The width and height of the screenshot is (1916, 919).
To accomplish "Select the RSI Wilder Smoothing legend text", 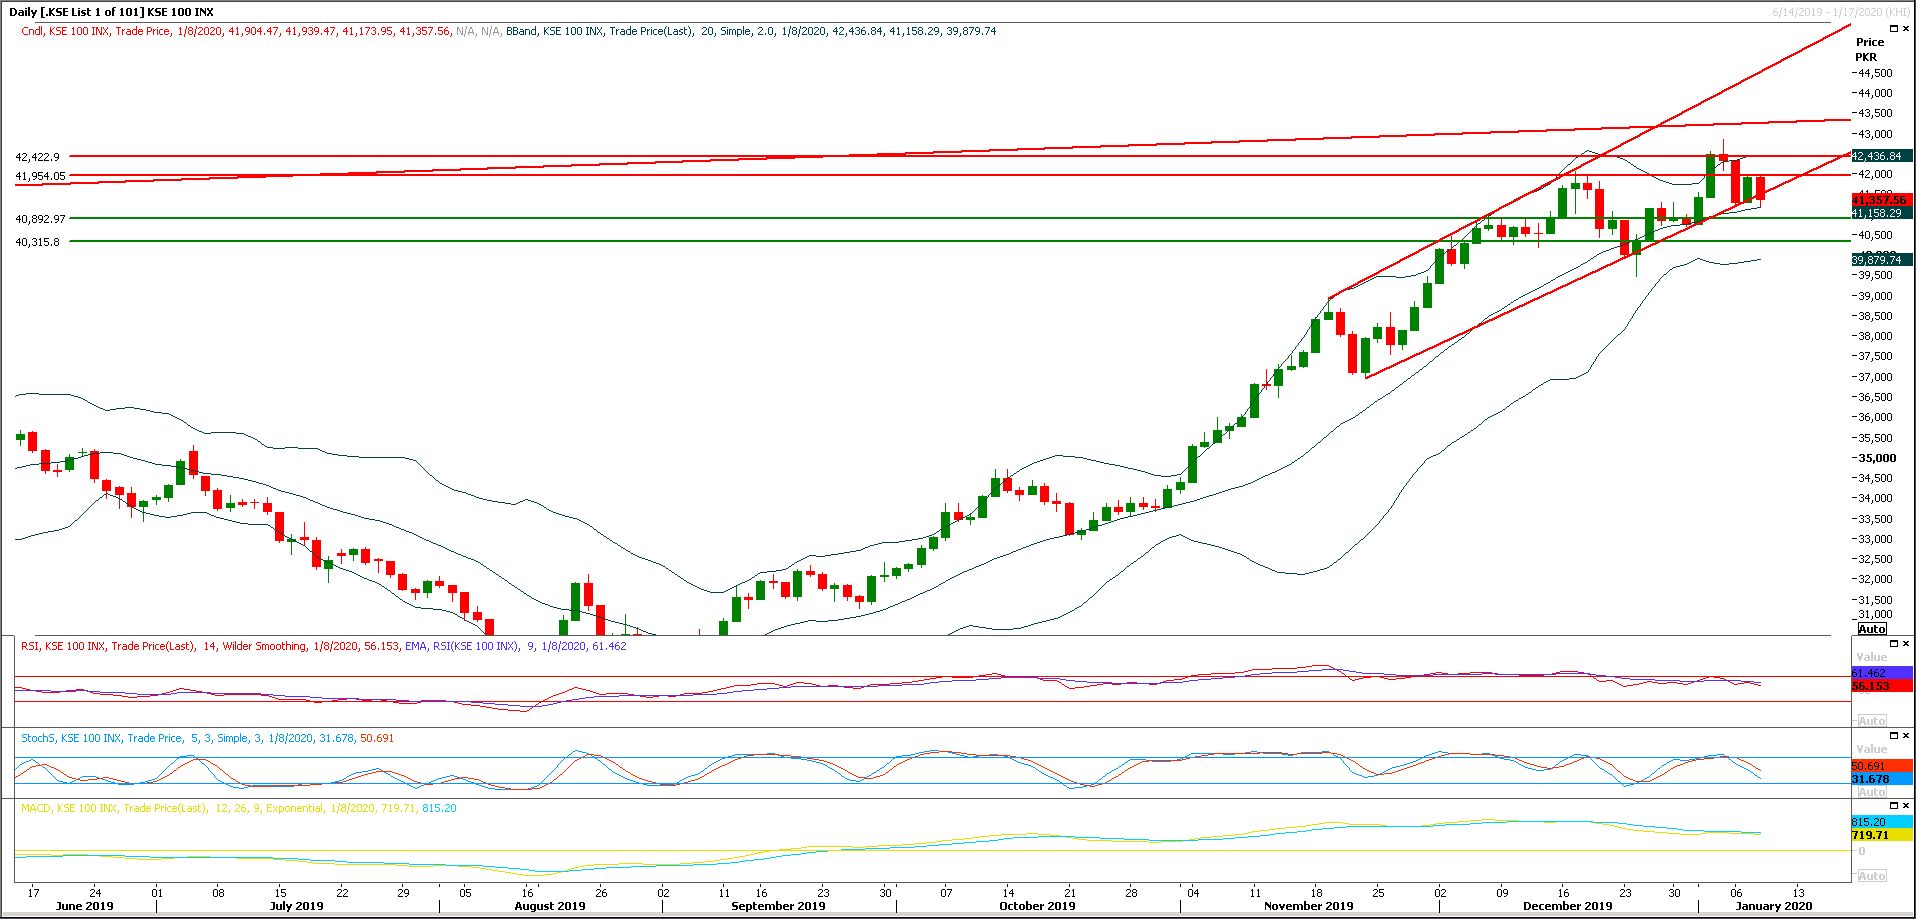I will [265, 646].
